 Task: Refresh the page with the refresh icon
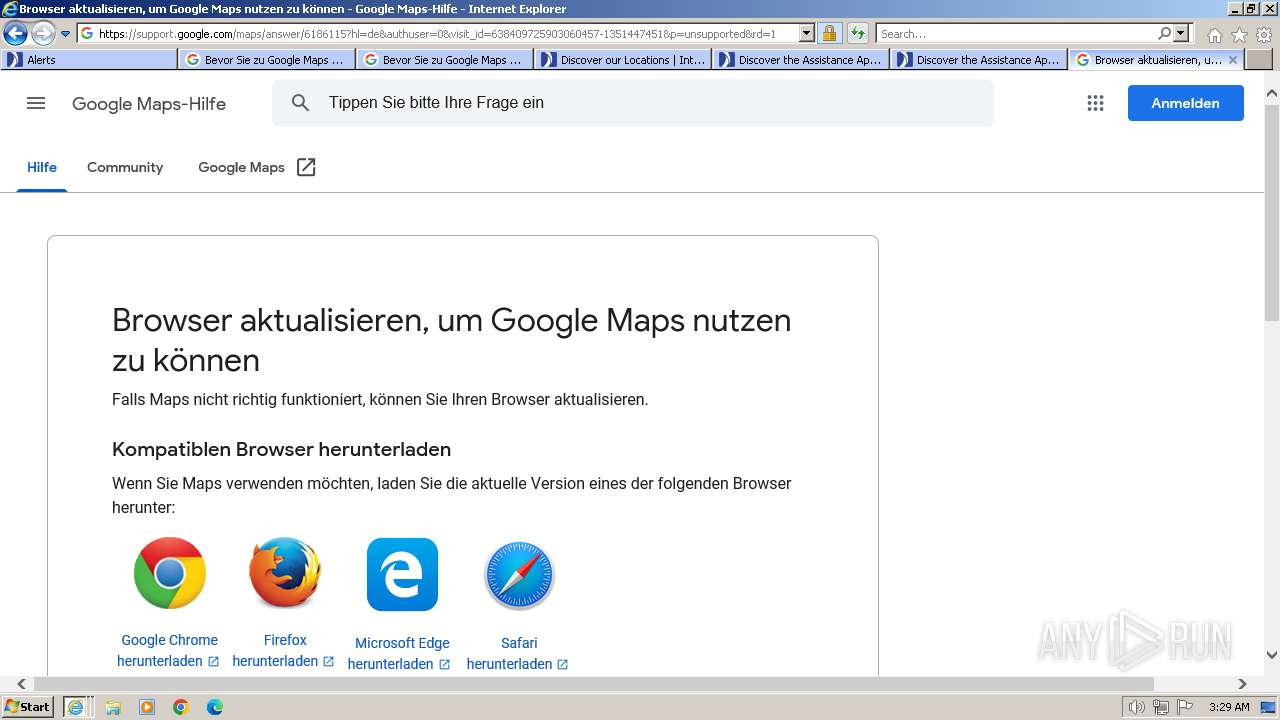[x=858, y=33]
